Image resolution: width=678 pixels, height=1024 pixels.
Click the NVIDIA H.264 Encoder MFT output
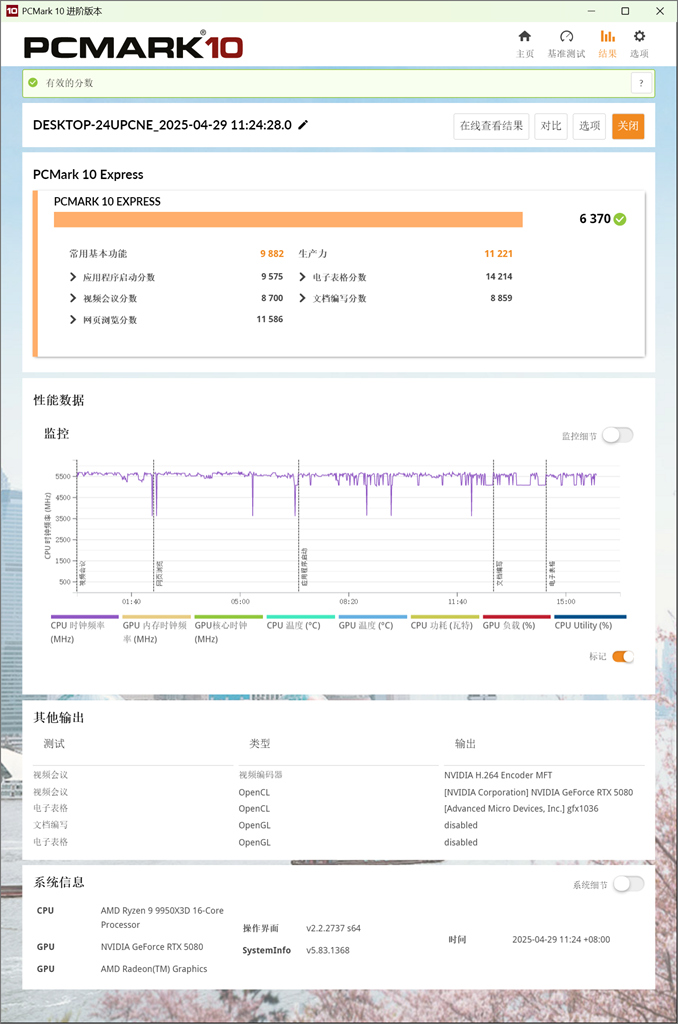pyautogui.click(x=498, y=775)
